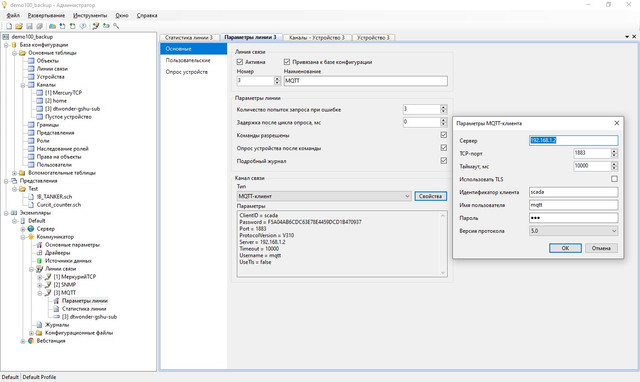Click the Пароль input field

click(573, 218)
